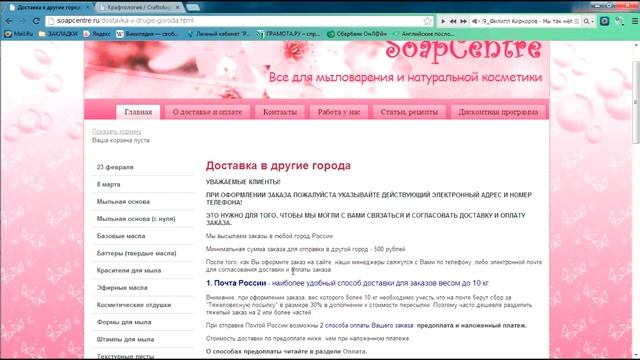
Task: Open the Главная site menu tab
Action: click(x=138, y=112)
